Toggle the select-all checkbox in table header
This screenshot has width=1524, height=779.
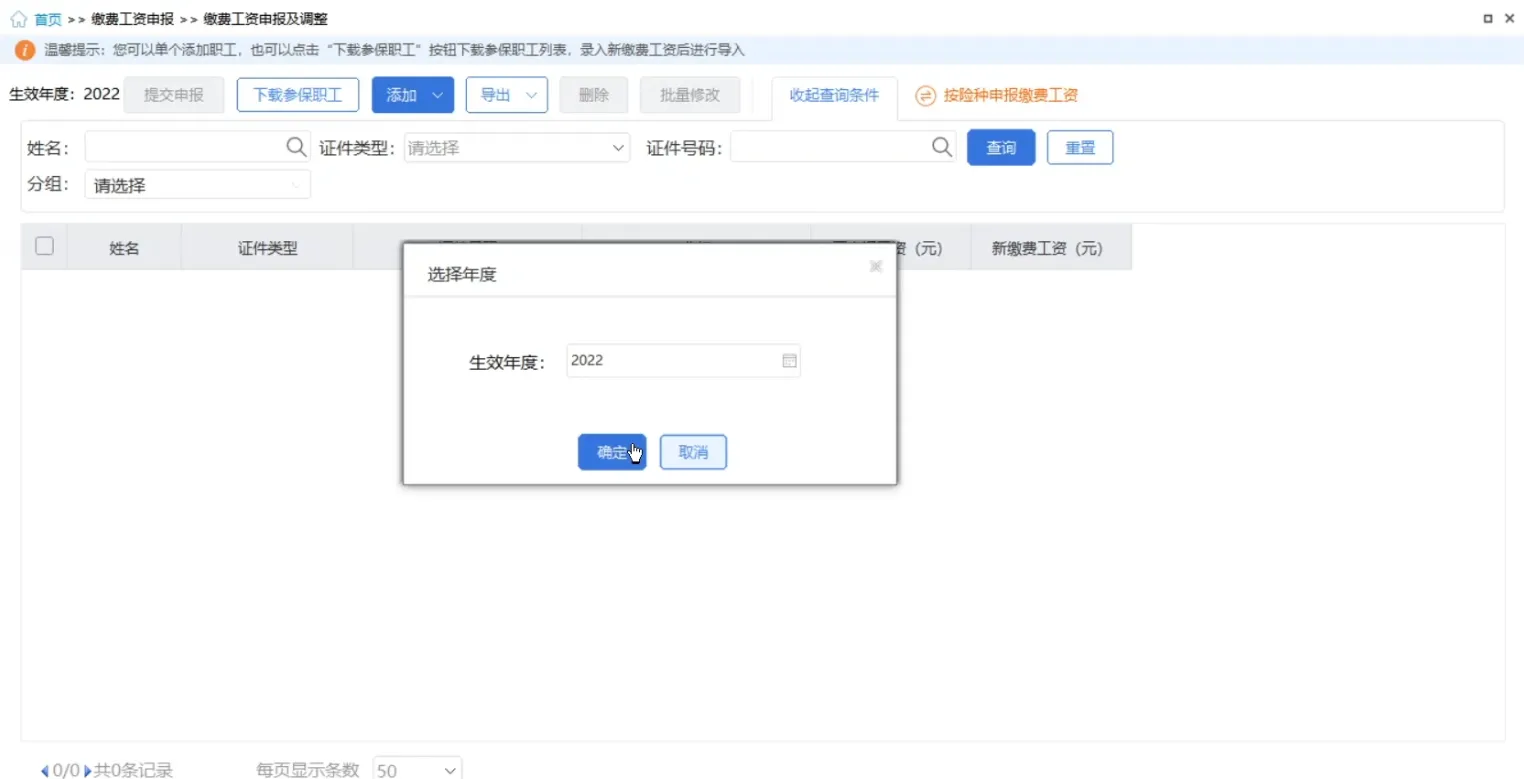coord(44,246)
